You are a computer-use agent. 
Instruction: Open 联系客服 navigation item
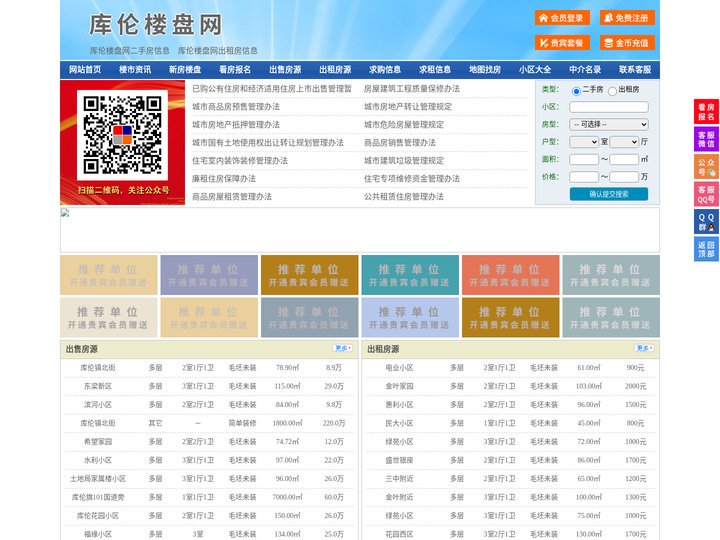click(635, 70)
